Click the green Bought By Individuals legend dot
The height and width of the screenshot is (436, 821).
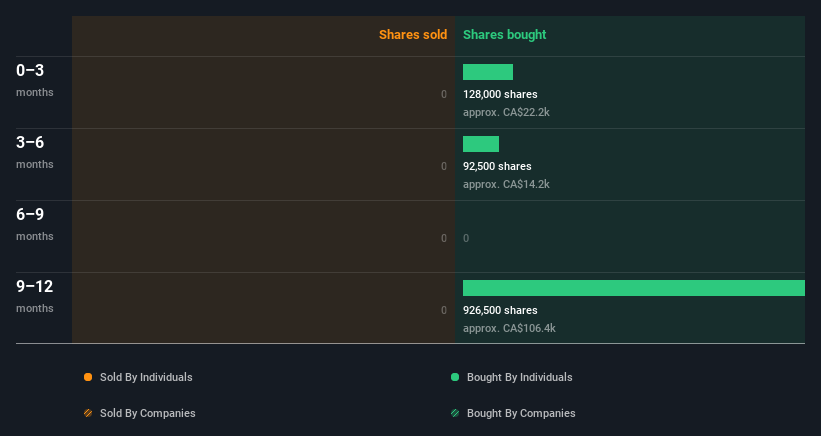point(455,377)
